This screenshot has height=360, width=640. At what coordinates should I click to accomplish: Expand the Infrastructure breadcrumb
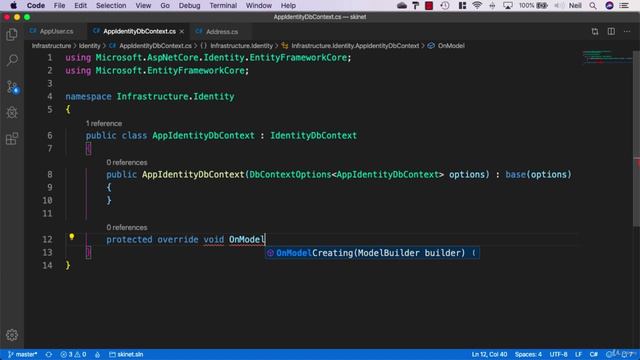51,46
